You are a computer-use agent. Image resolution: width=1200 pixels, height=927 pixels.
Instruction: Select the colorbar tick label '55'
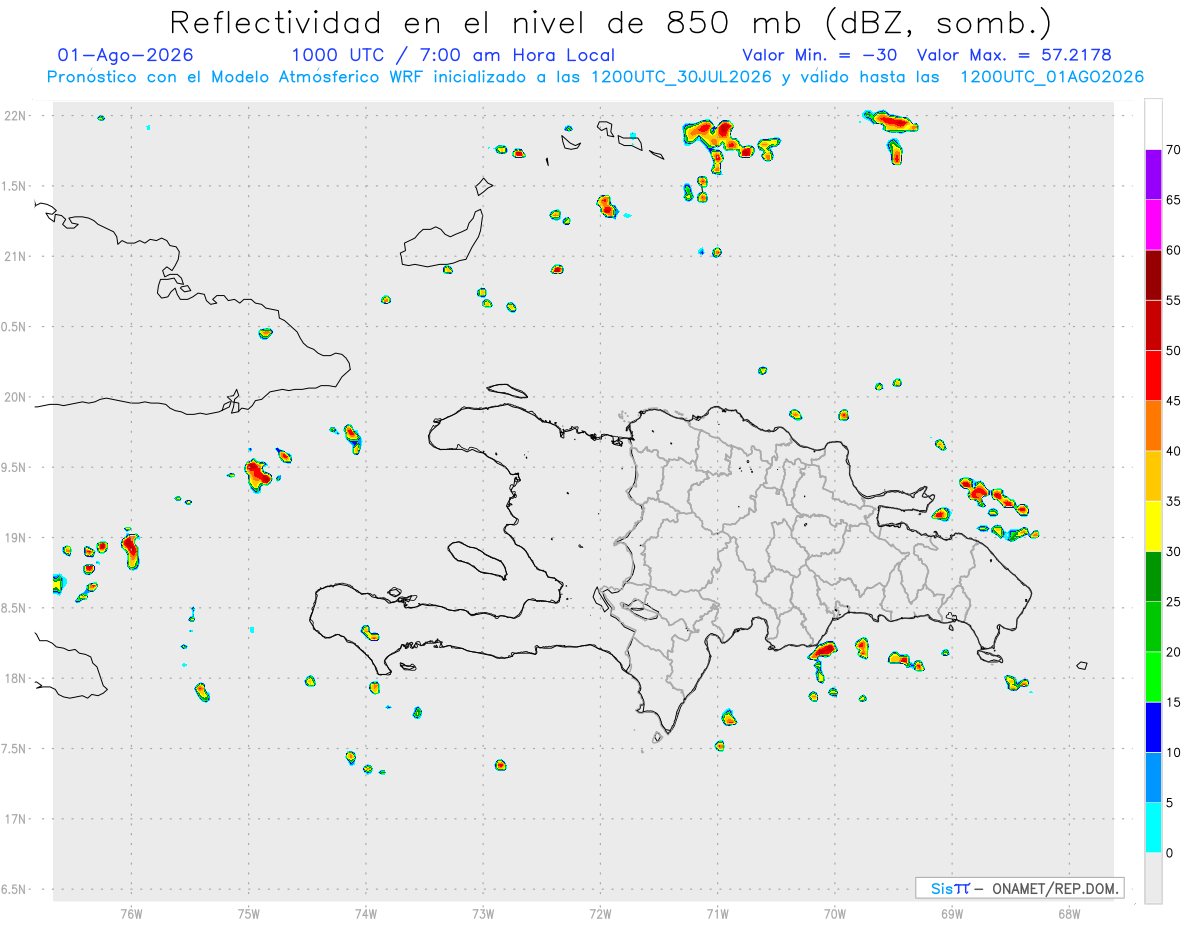coord(1173,300)
